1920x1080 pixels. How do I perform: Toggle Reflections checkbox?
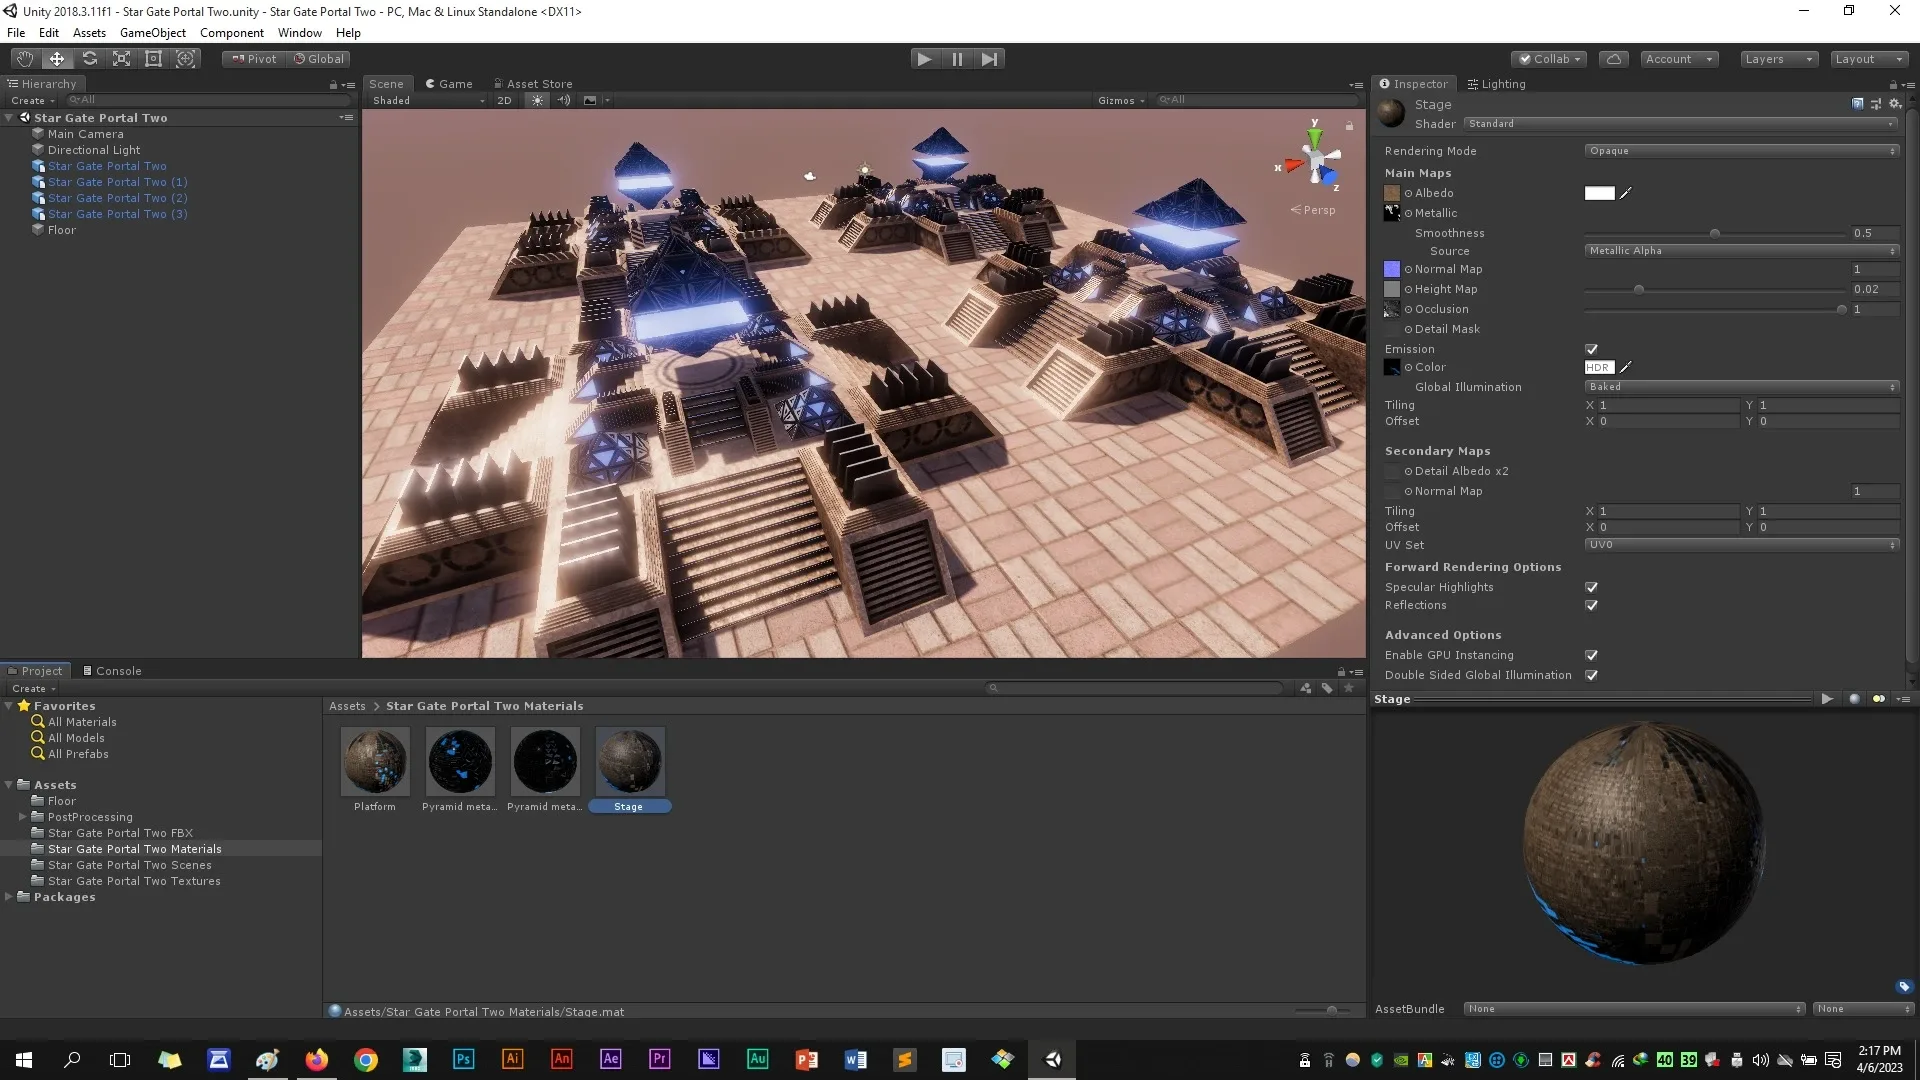(1591, 605)
